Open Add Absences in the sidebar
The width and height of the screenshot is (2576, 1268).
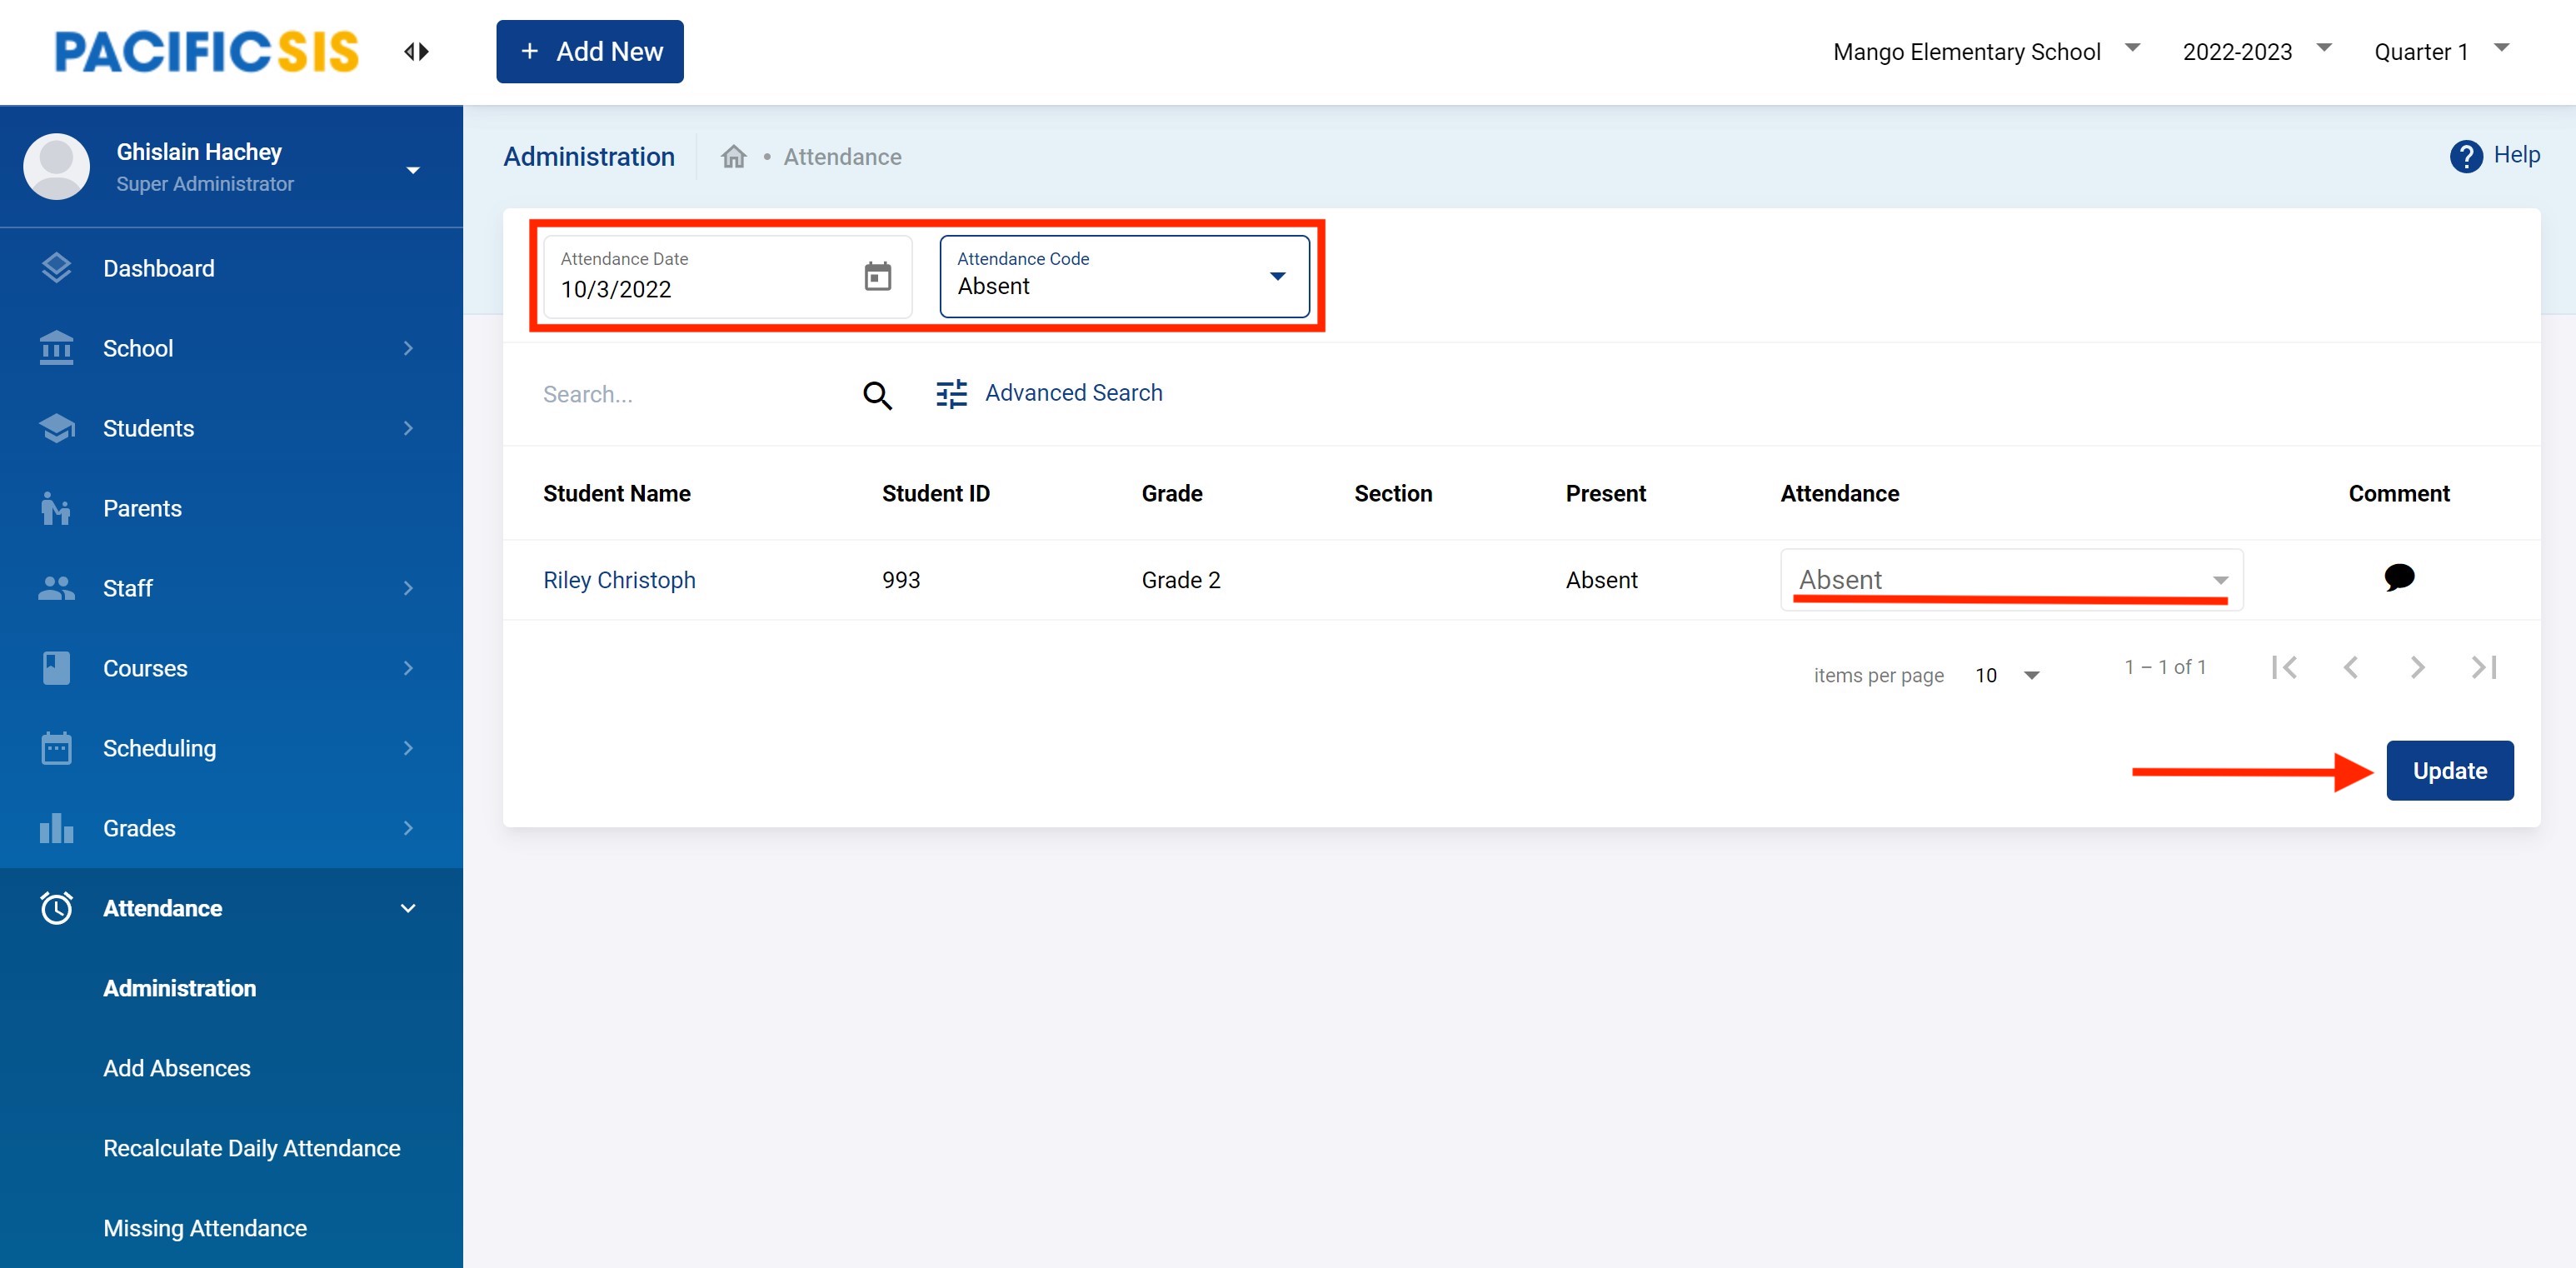point(177,1068)
